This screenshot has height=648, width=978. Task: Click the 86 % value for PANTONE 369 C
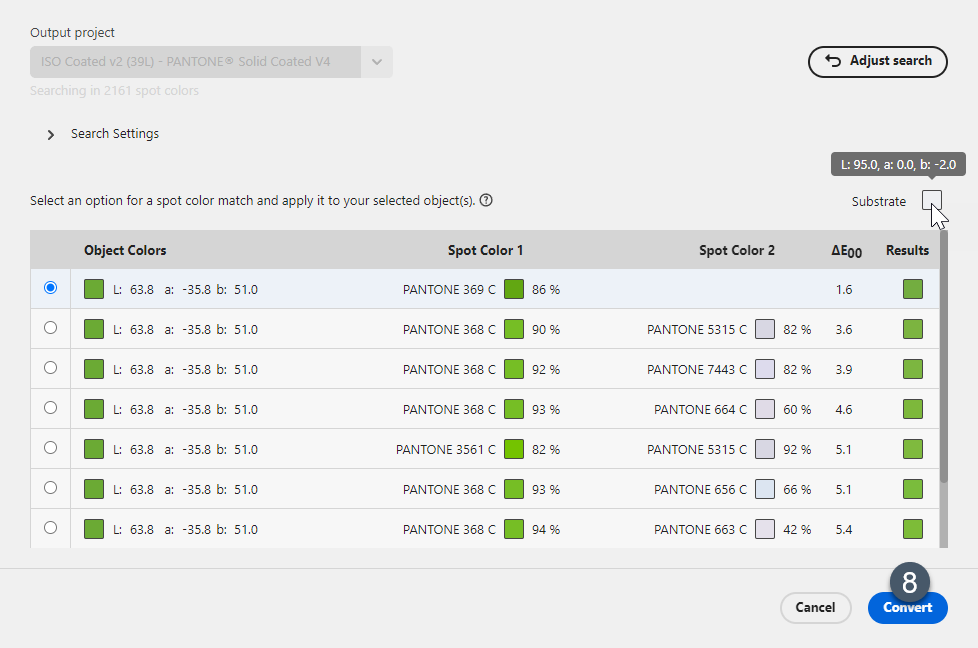click(x=546, y=289)
